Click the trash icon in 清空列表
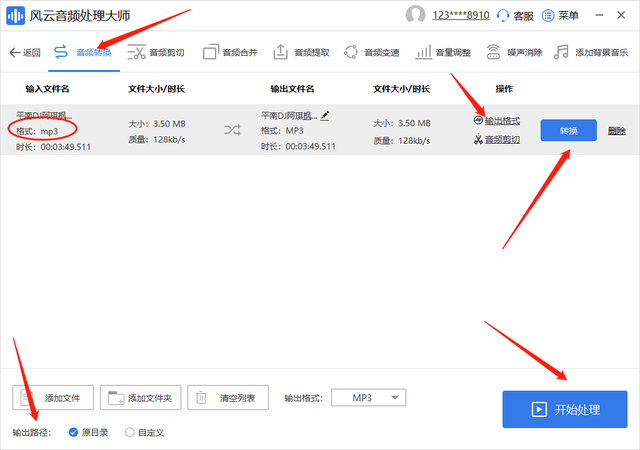This screenshot has width=640, height=450. (201, 397)
